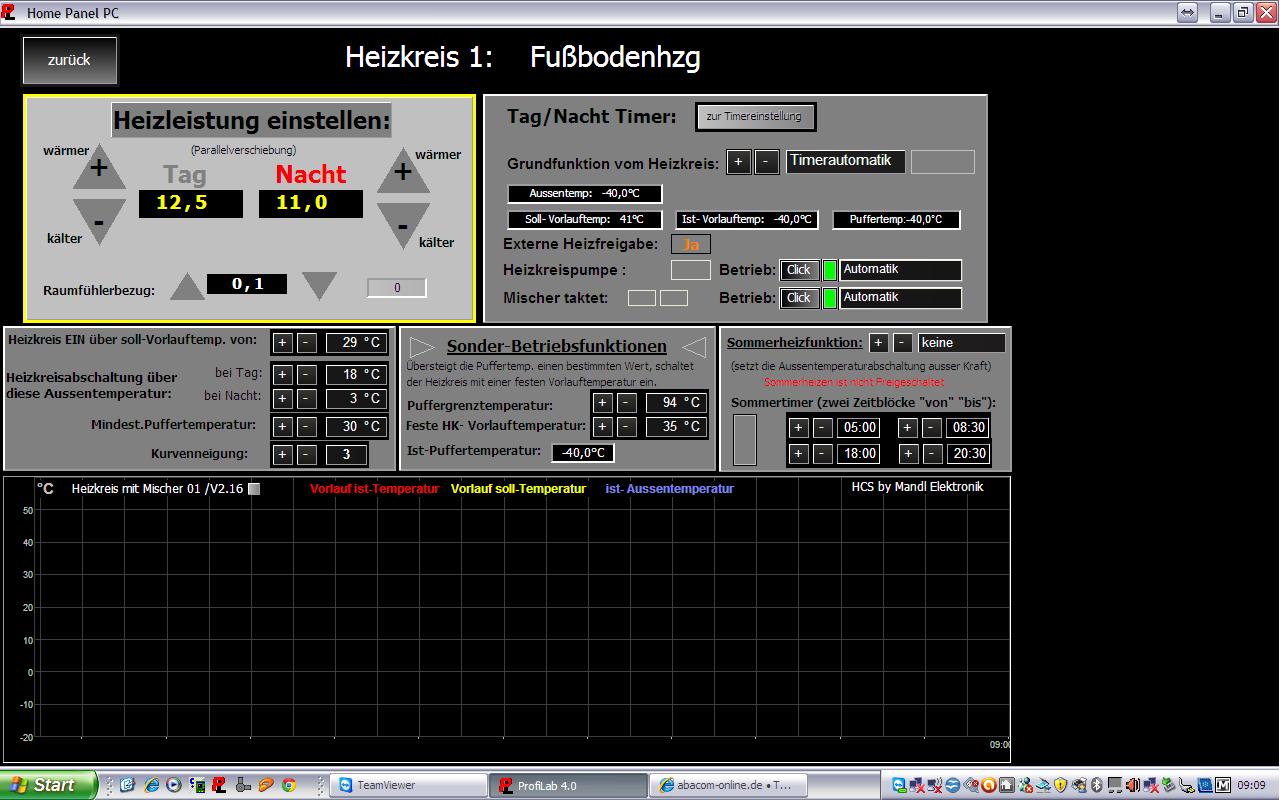Click the M icon next to the clock

(x=1223, y=785)
